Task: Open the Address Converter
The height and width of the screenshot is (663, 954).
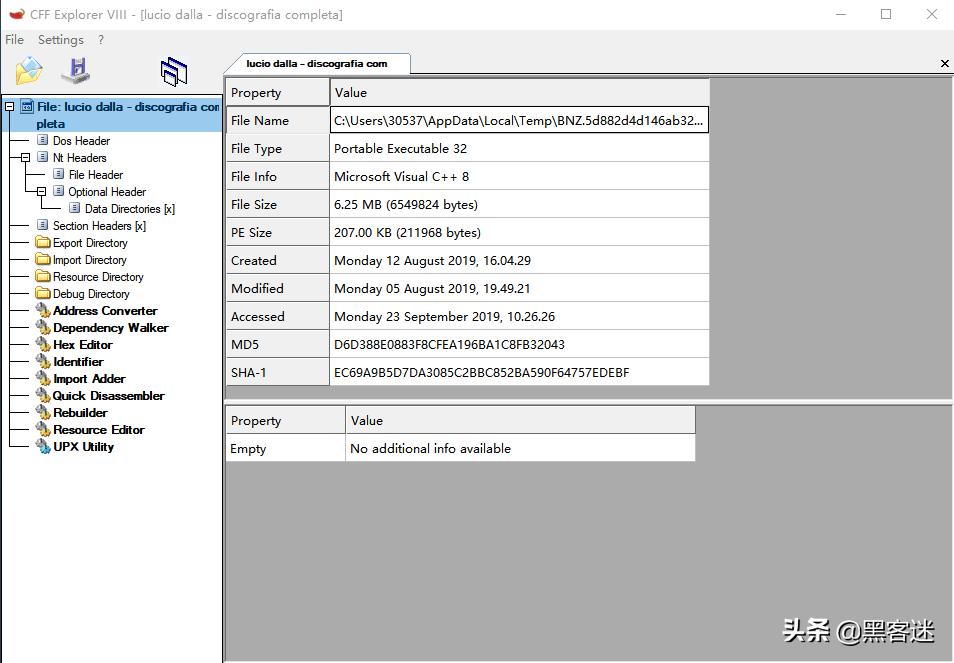Action: [104, 310]
